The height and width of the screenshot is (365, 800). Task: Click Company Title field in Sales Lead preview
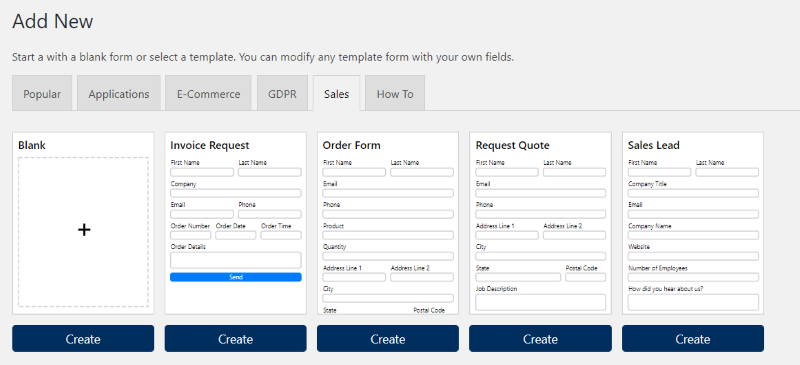[693, 193]
